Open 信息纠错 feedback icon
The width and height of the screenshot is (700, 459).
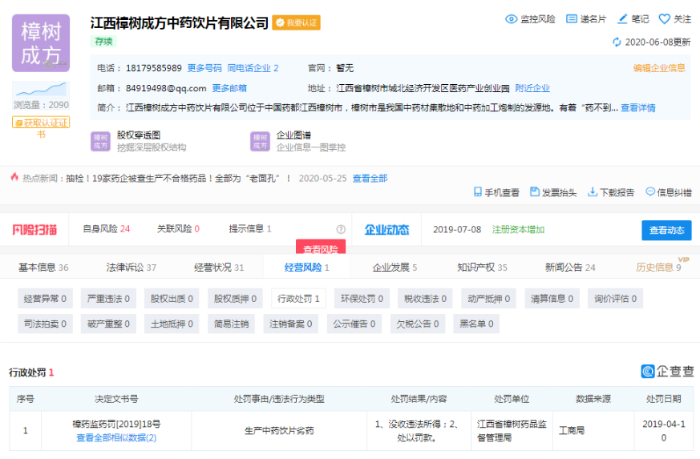point(648,192)
